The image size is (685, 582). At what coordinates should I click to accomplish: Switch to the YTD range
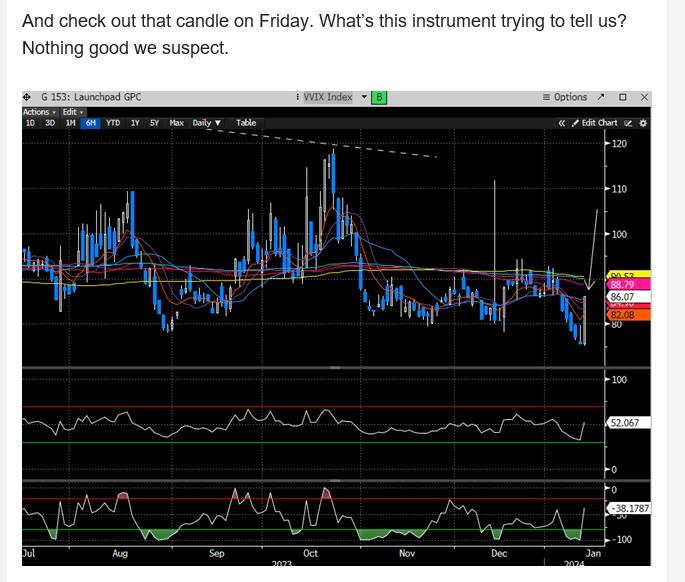pyautogui.click(x=113, y=123)
